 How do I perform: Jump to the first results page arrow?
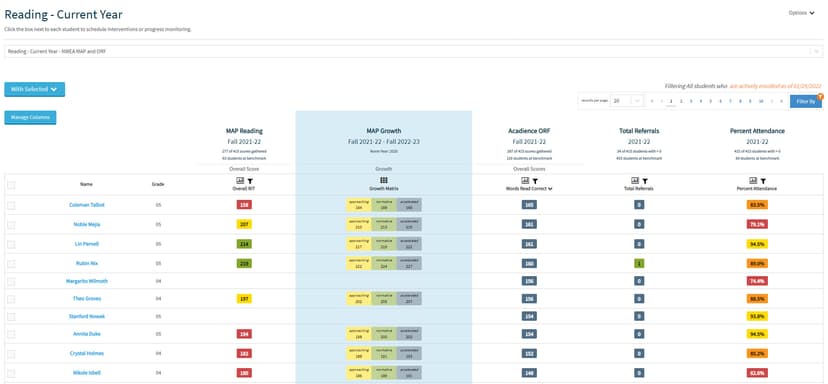652,101
